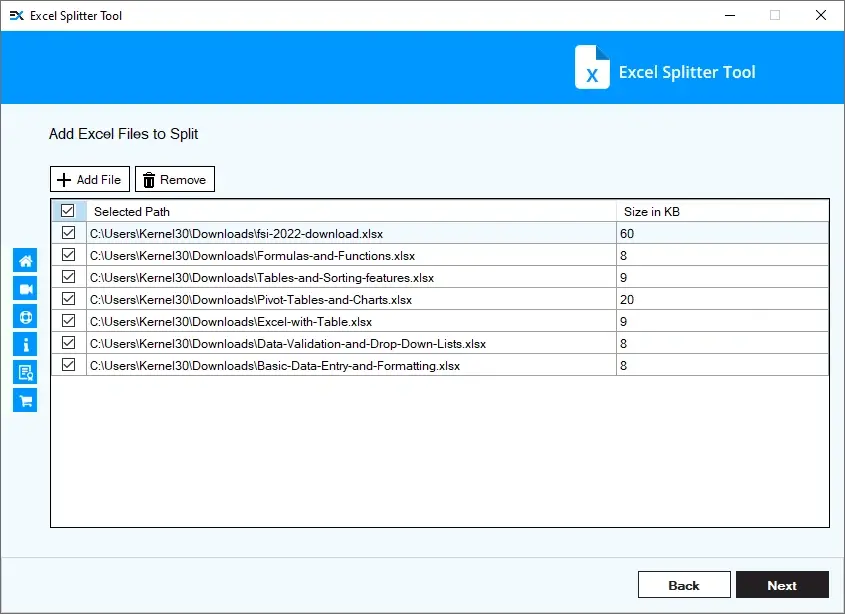845x614 pixels.
Task: Uncheck the fsi-2022-download.xlsx file
Action: click(68, 233)
